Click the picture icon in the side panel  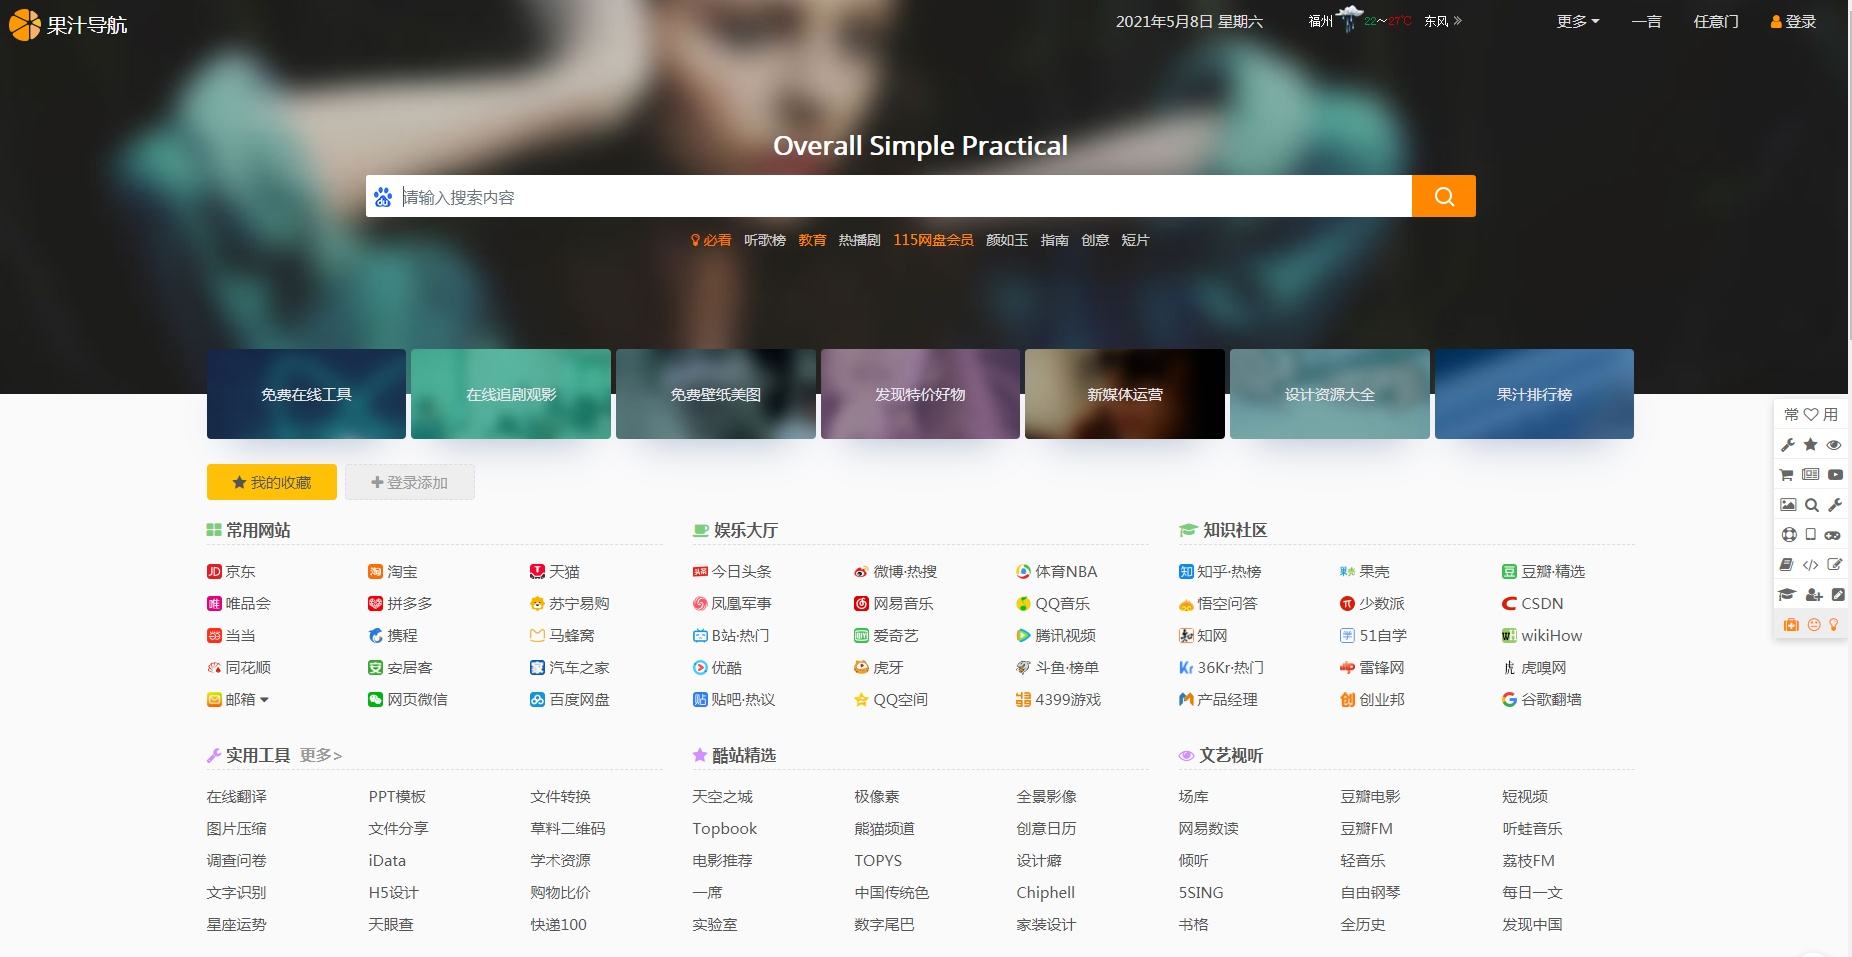pos(1787,505)
